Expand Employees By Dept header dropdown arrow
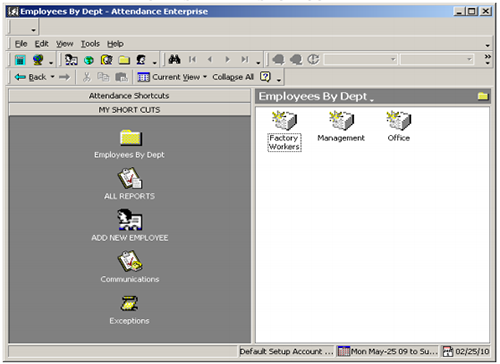The width and height of the screenshot is (500, 364). coord(372,100)
